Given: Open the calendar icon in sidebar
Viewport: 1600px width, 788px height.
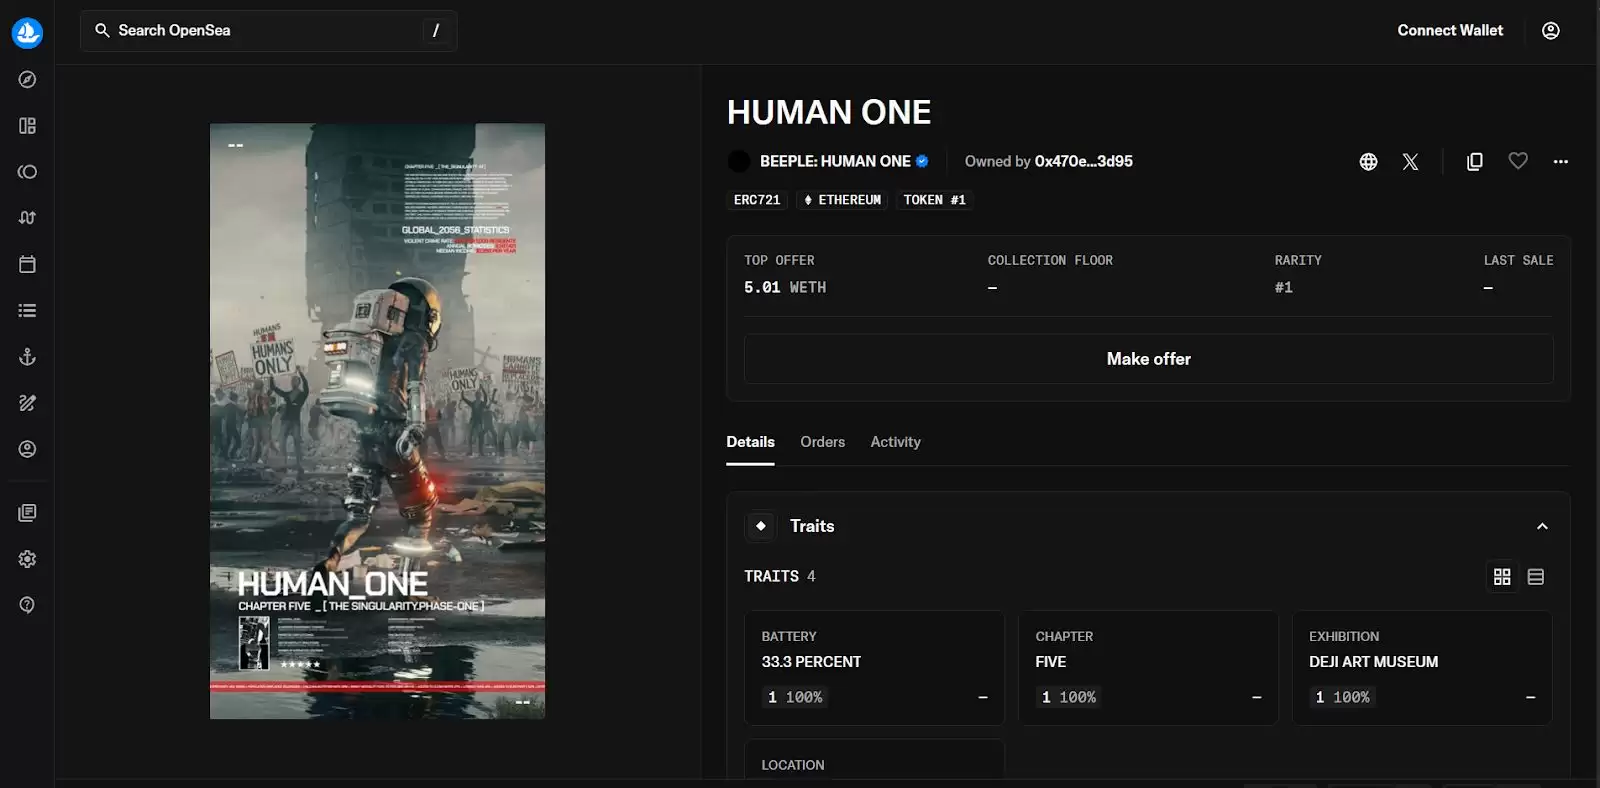Looking at the screenshot, I should click(x=27, y=264).
